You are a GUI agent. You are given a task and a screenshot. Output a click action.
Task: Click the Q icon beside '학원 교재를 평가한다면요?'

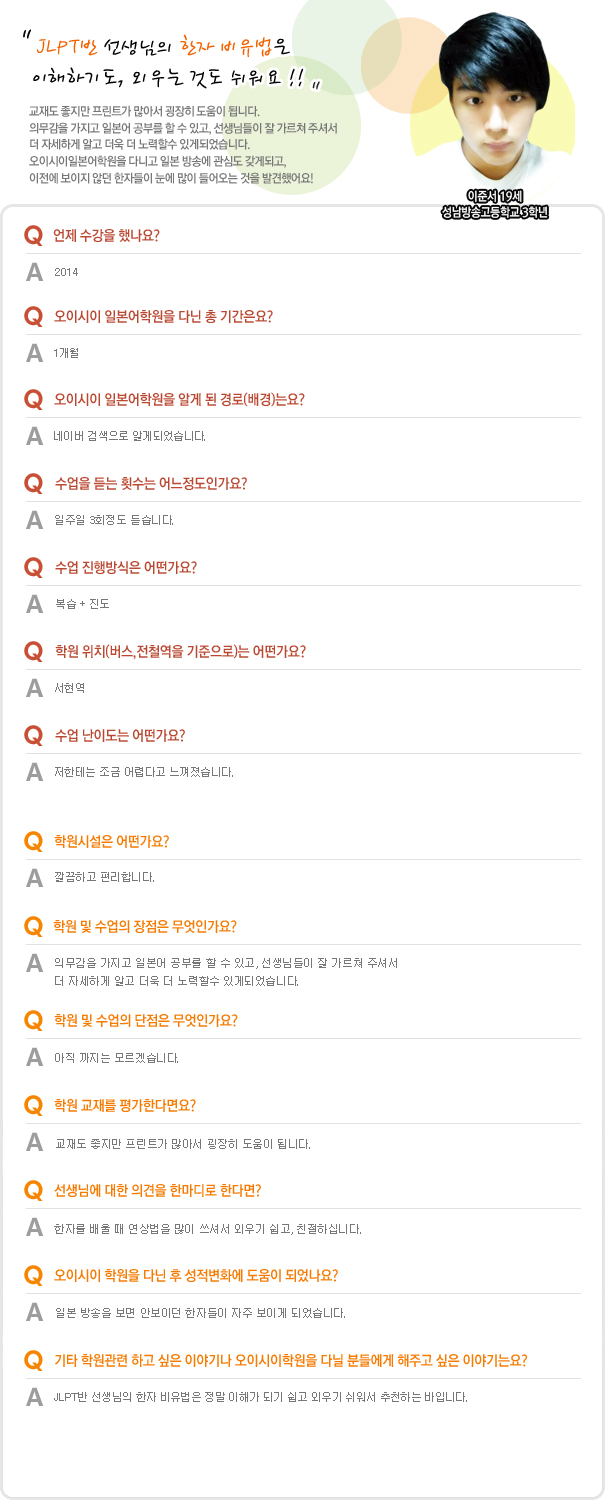coord(34,1106)
